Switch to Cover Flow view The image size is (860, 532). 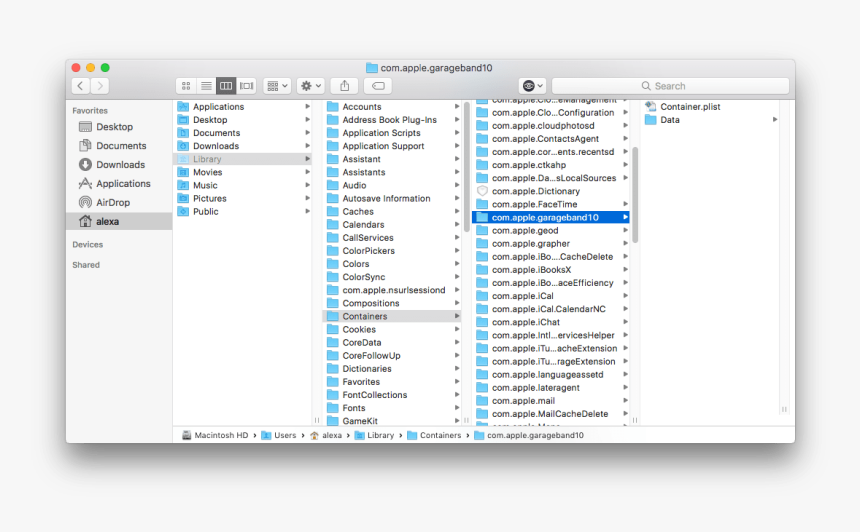246,86
